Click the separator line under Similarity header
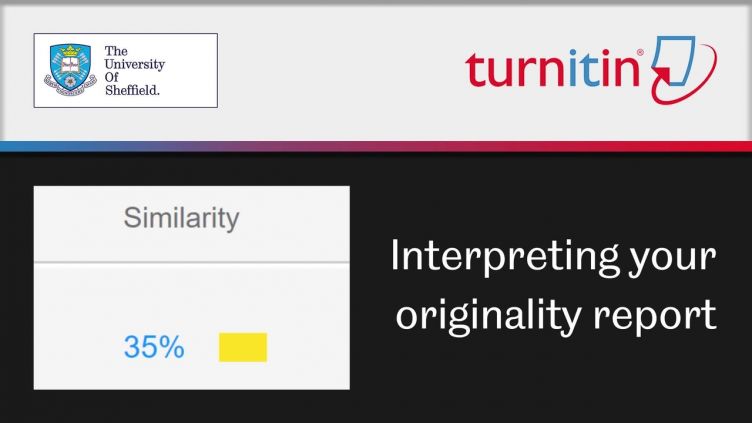The height and width of the screenshot is (423, 752). (x=192, y=262)
